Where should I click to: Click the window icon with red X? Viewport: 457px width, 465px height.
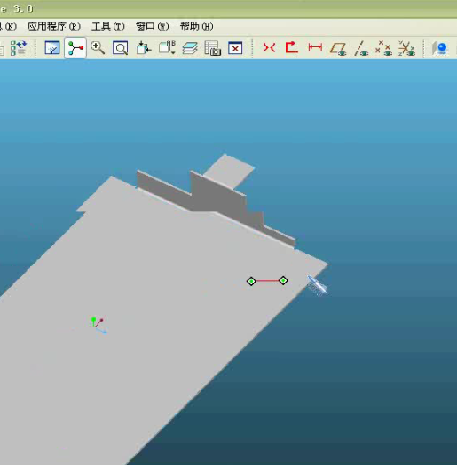[x=235, y=48]
